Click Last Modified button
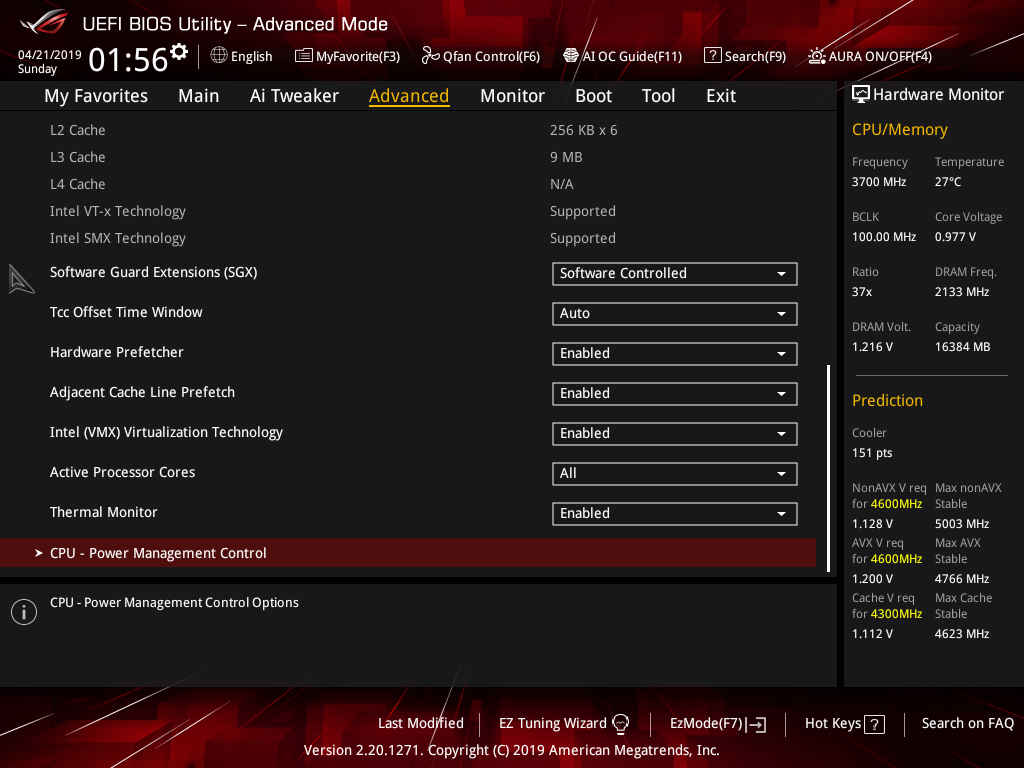Image resolution: width=1024 pixels, height=768 pixels. coord(421,724)
